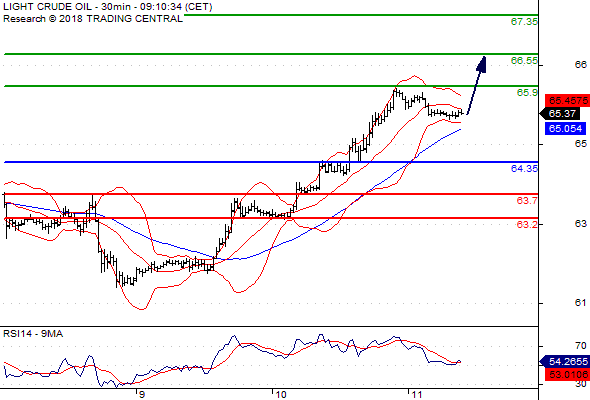Viewport: 590px width, 400px height.
Task: Select the blue 64.35 pivot label
Action: 524,169
